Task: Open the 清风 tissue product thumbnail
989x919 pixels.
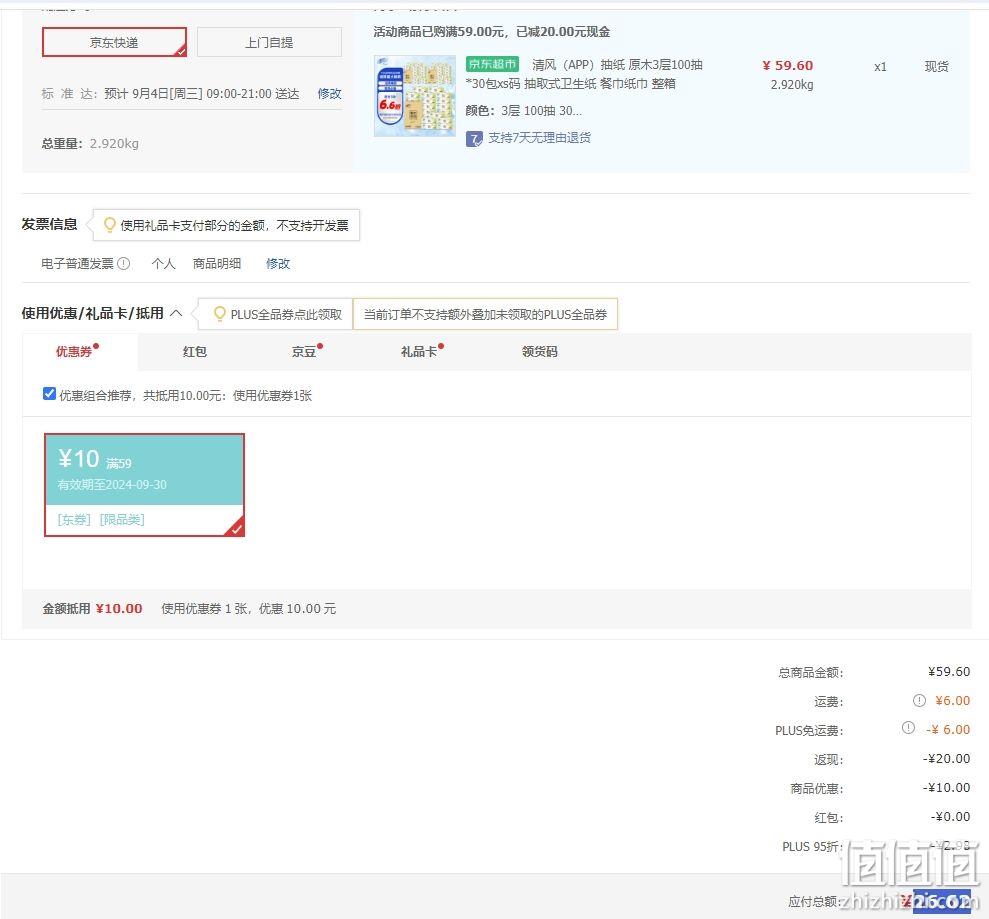Action: [x=414, y=96]
